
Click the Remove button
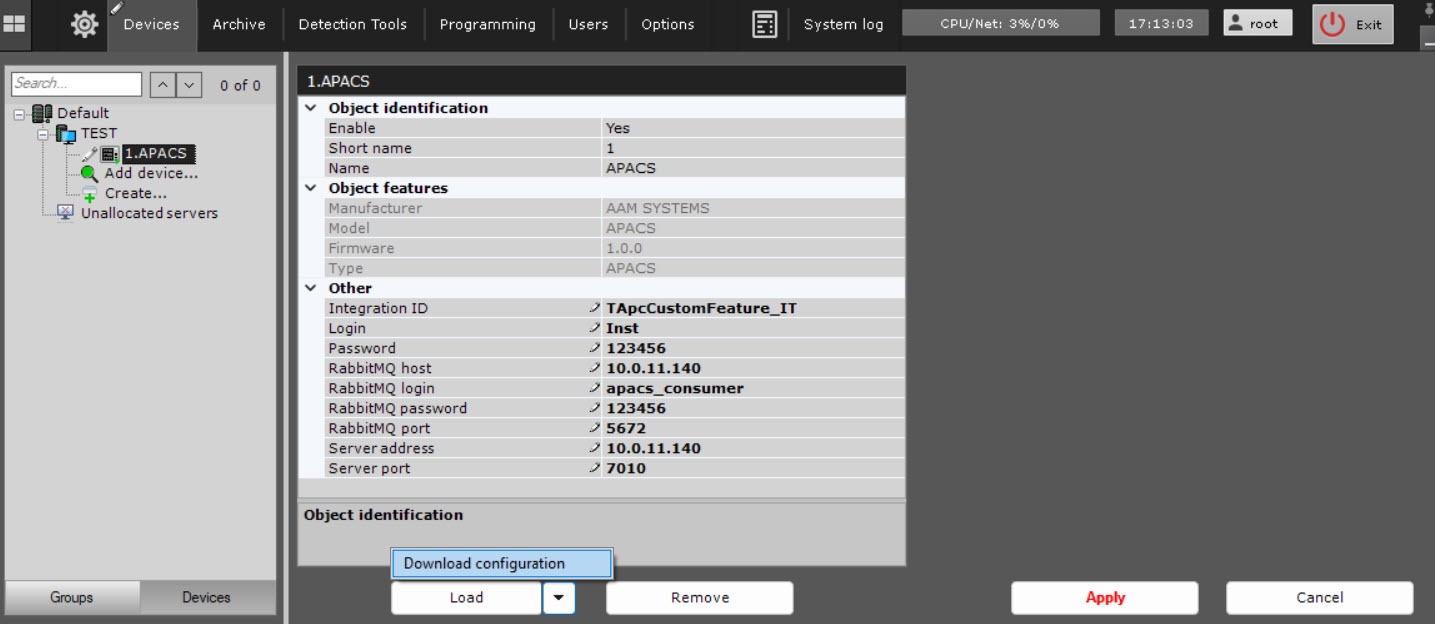point(699,598)
